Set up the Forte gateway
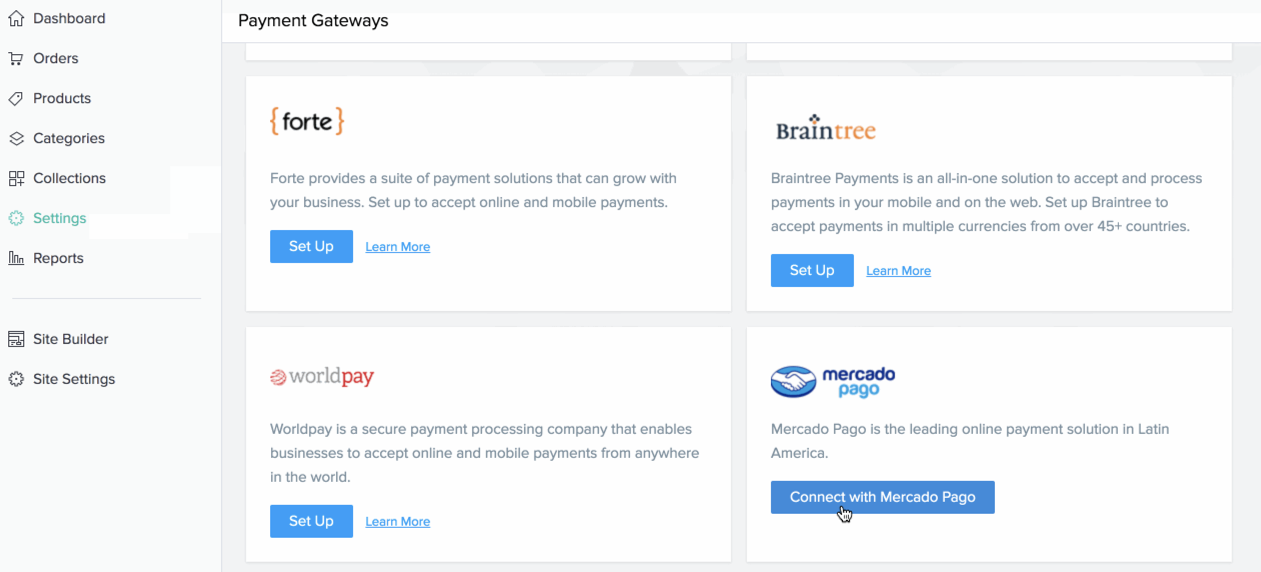 tap(311, 246)
